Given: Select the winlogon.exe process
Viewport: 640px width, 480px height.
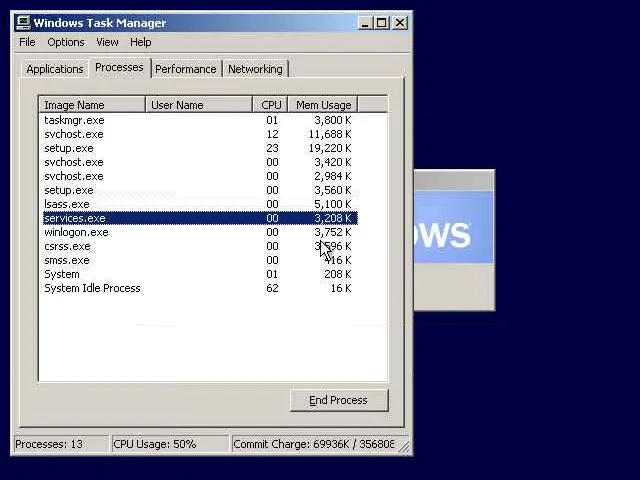Looking at the screenshot, I should [200, 232].
